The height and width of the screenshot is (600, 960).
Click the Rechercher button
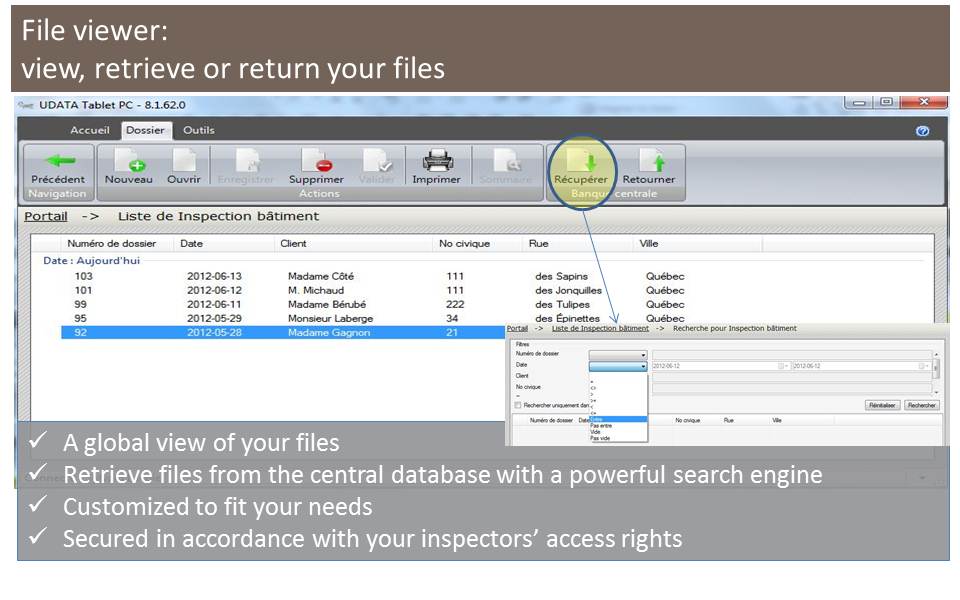click(921, 405)
